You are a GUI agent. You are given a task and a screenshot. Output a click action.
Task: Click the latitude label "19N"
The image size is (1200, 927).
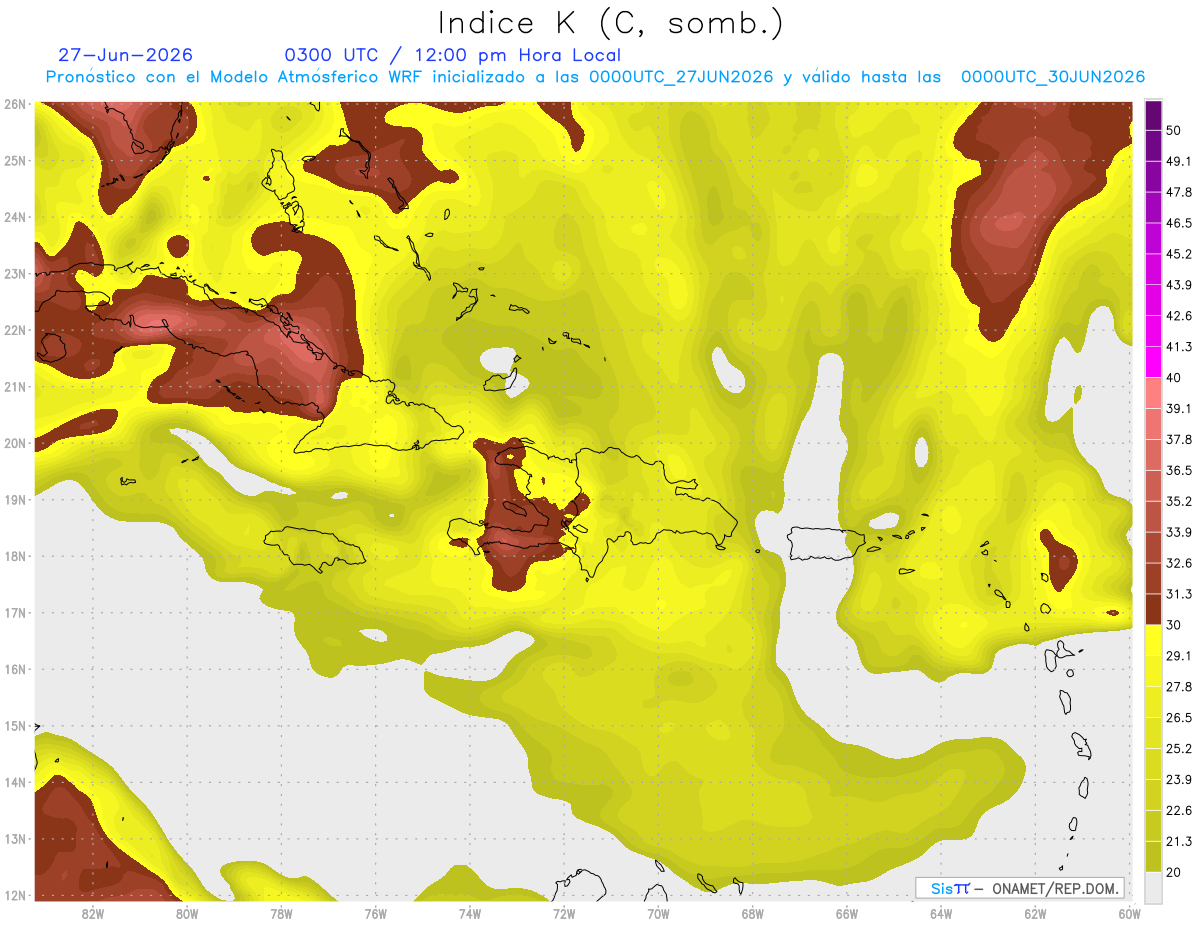[x=15, y=499]
